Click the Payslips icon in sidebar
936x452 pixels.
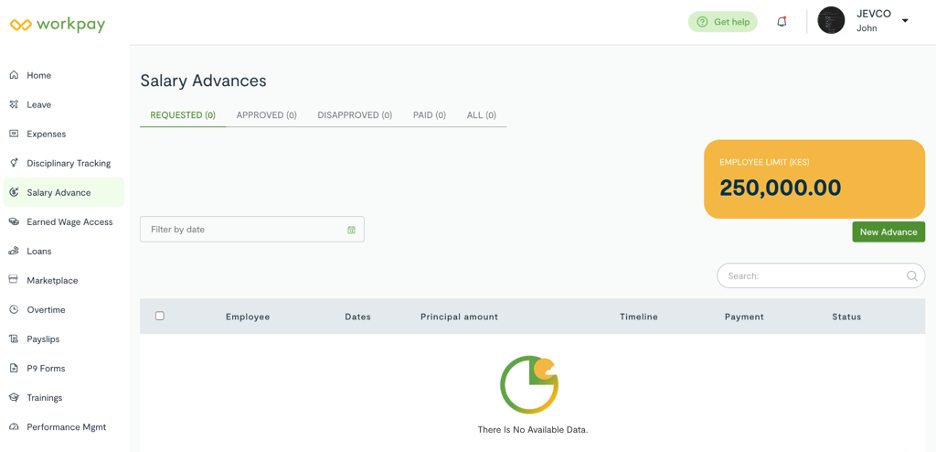(14, 339)
